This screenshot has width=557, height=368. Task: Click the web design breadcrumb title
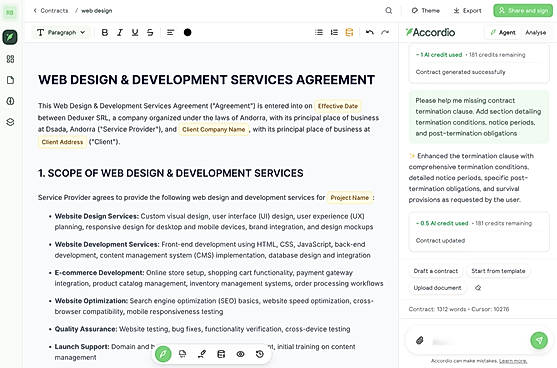tap(97, 11)
